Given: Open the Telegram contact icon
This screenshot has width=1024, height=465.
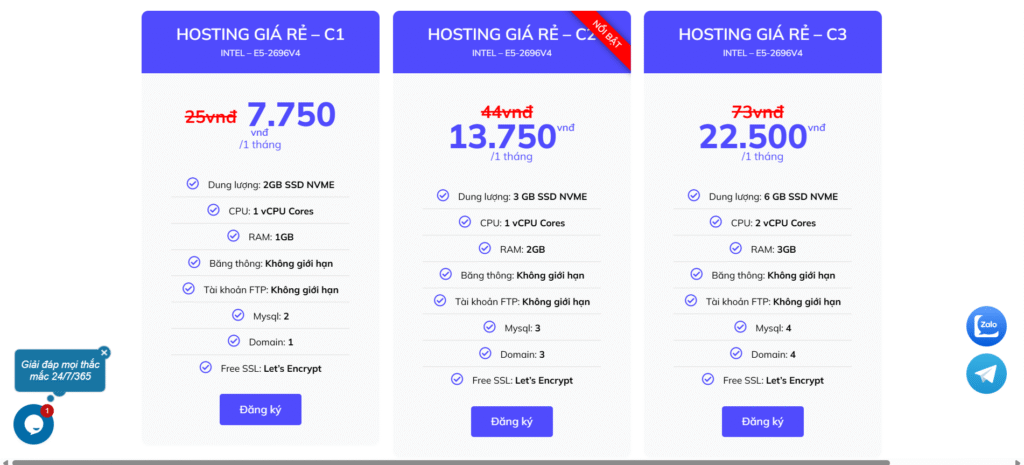Looking at the screenshot, I should 986,373.
